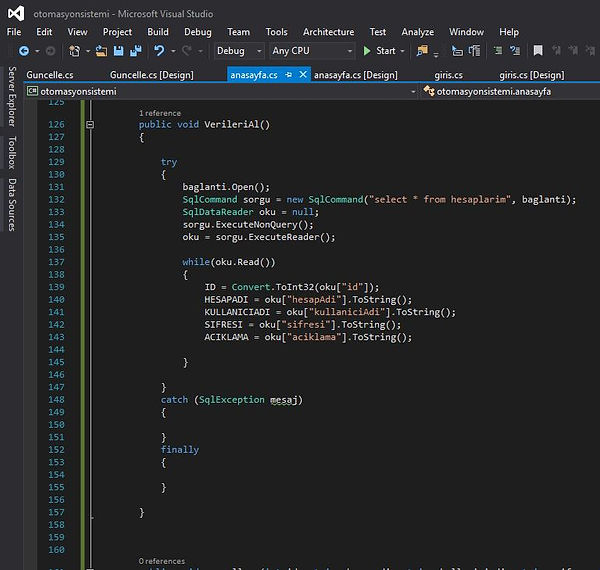Comment out the selected lines
This screenshot has height=570, width=600.
click(498, 51)
